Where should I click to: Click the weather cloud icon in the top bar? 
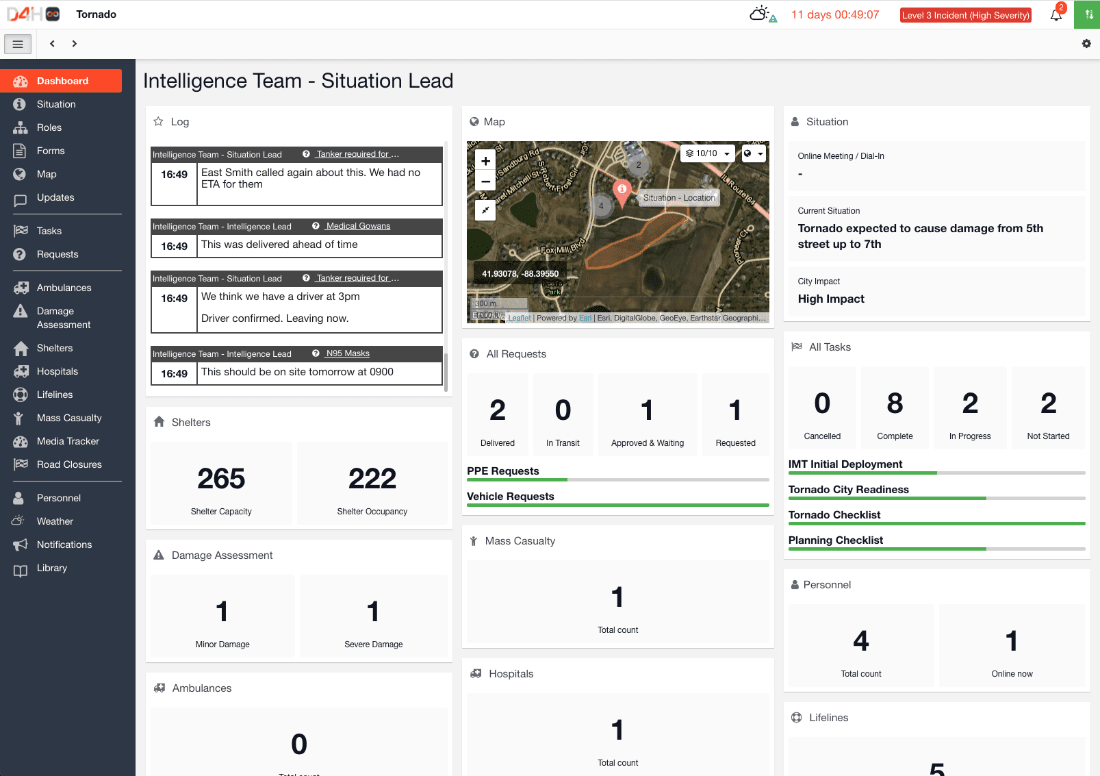pyautogui.click(x=760, y=14)
